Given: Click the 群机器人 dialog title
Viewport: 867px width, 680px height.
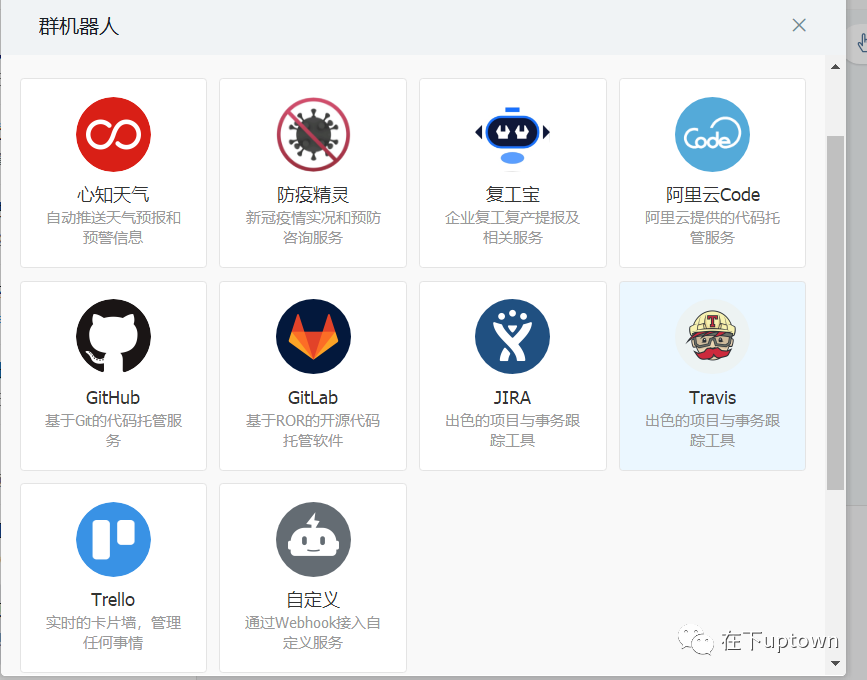Looking at the screenshot, I should tap(79, 26).
